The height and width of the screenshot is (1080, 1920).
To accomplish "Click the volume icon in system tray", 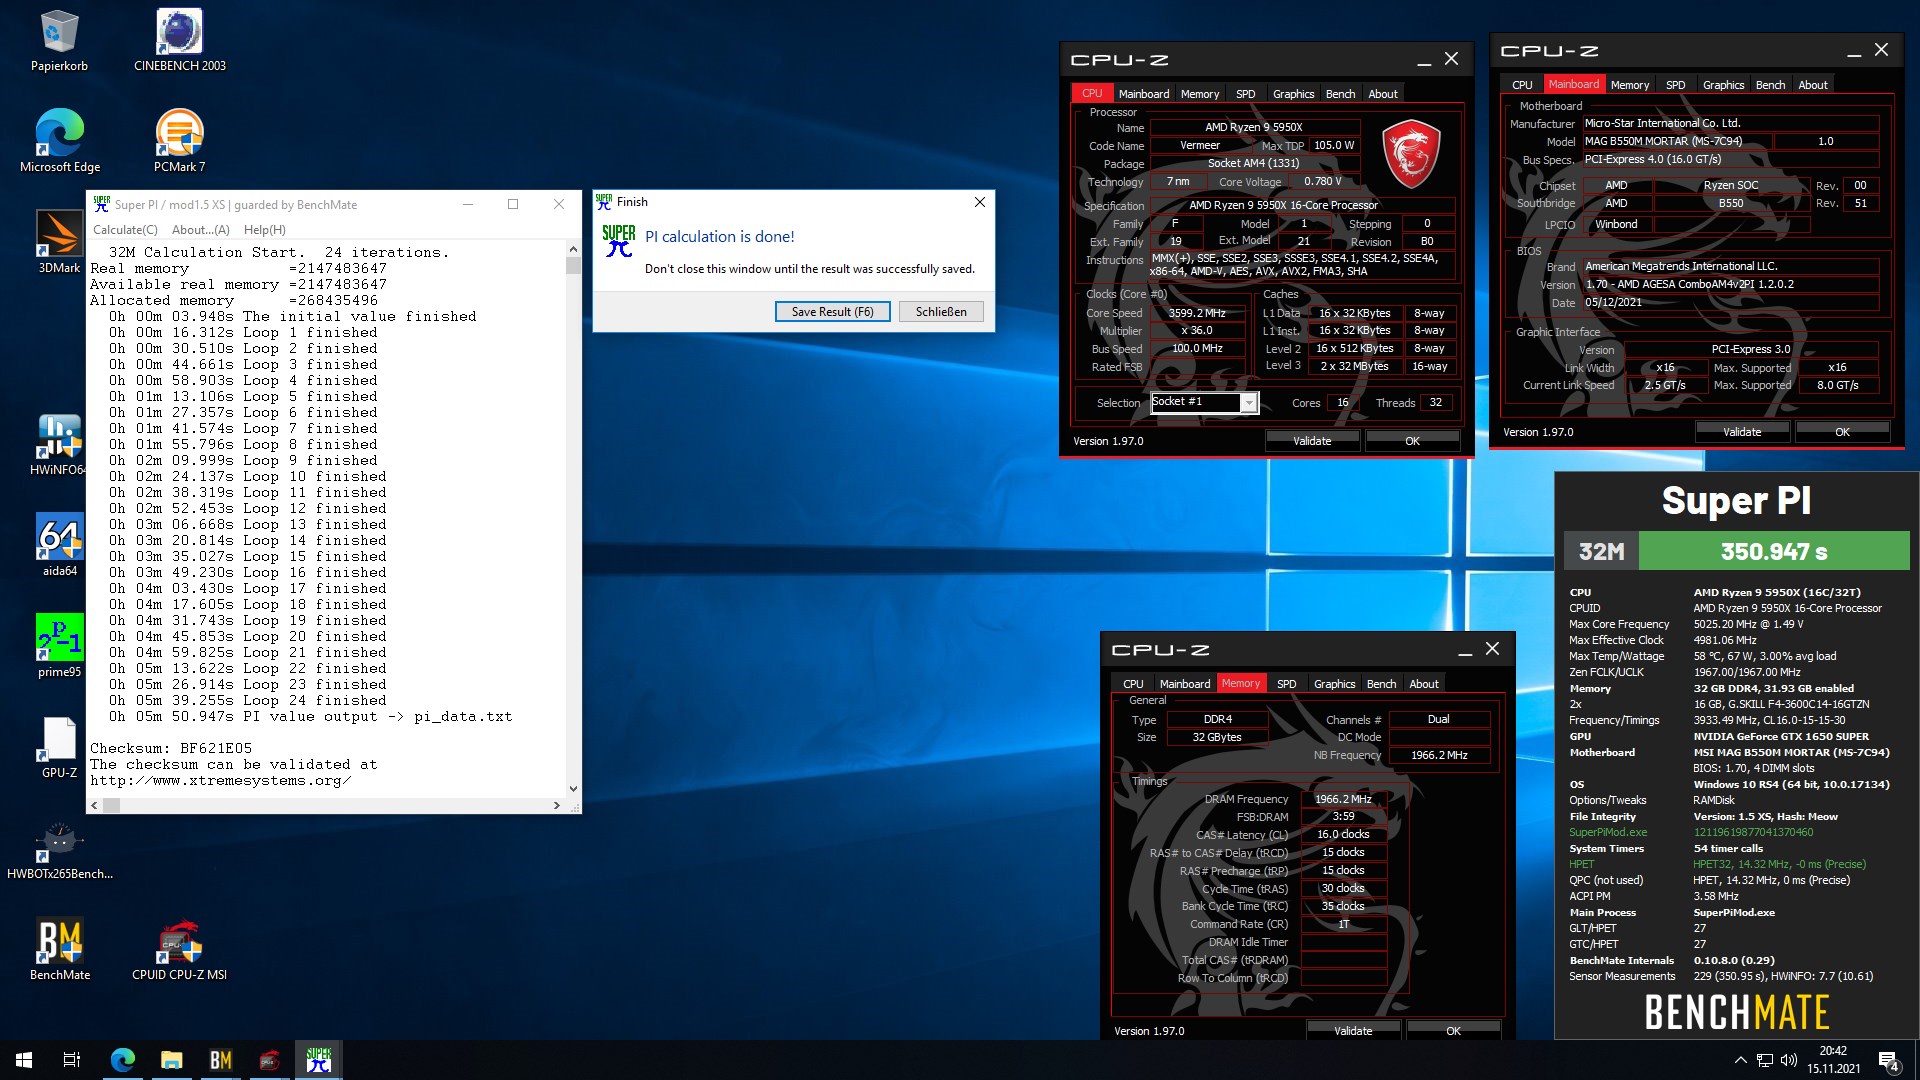I will [x=1789, y=1060].
